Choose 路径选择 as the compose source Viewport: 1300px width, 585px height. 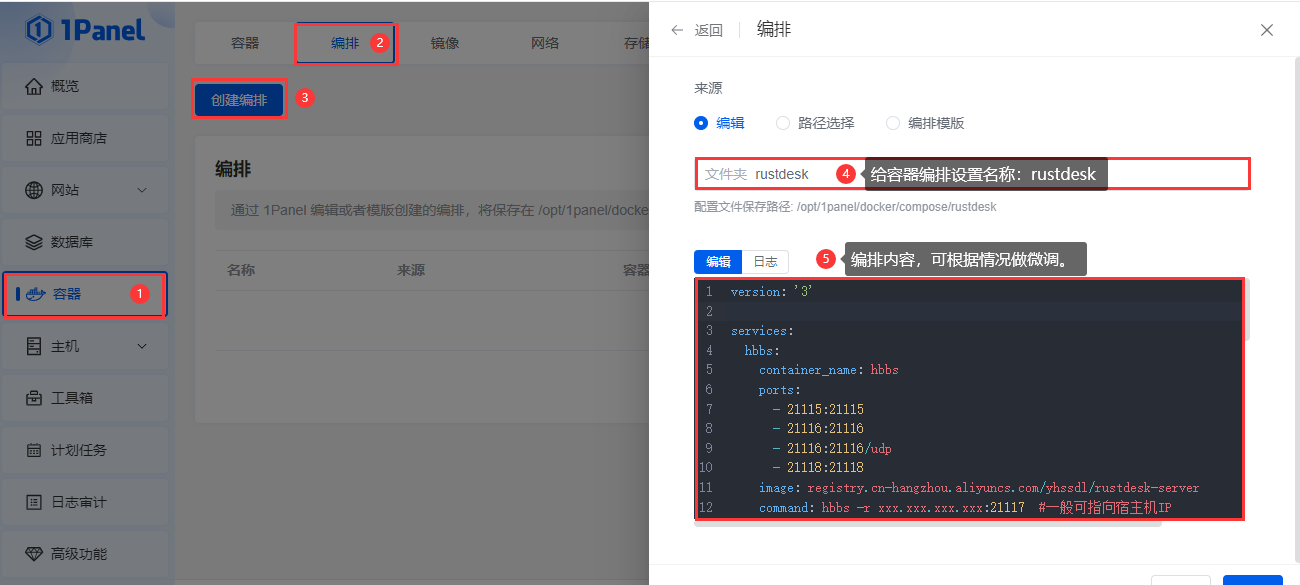coord(783,122)
